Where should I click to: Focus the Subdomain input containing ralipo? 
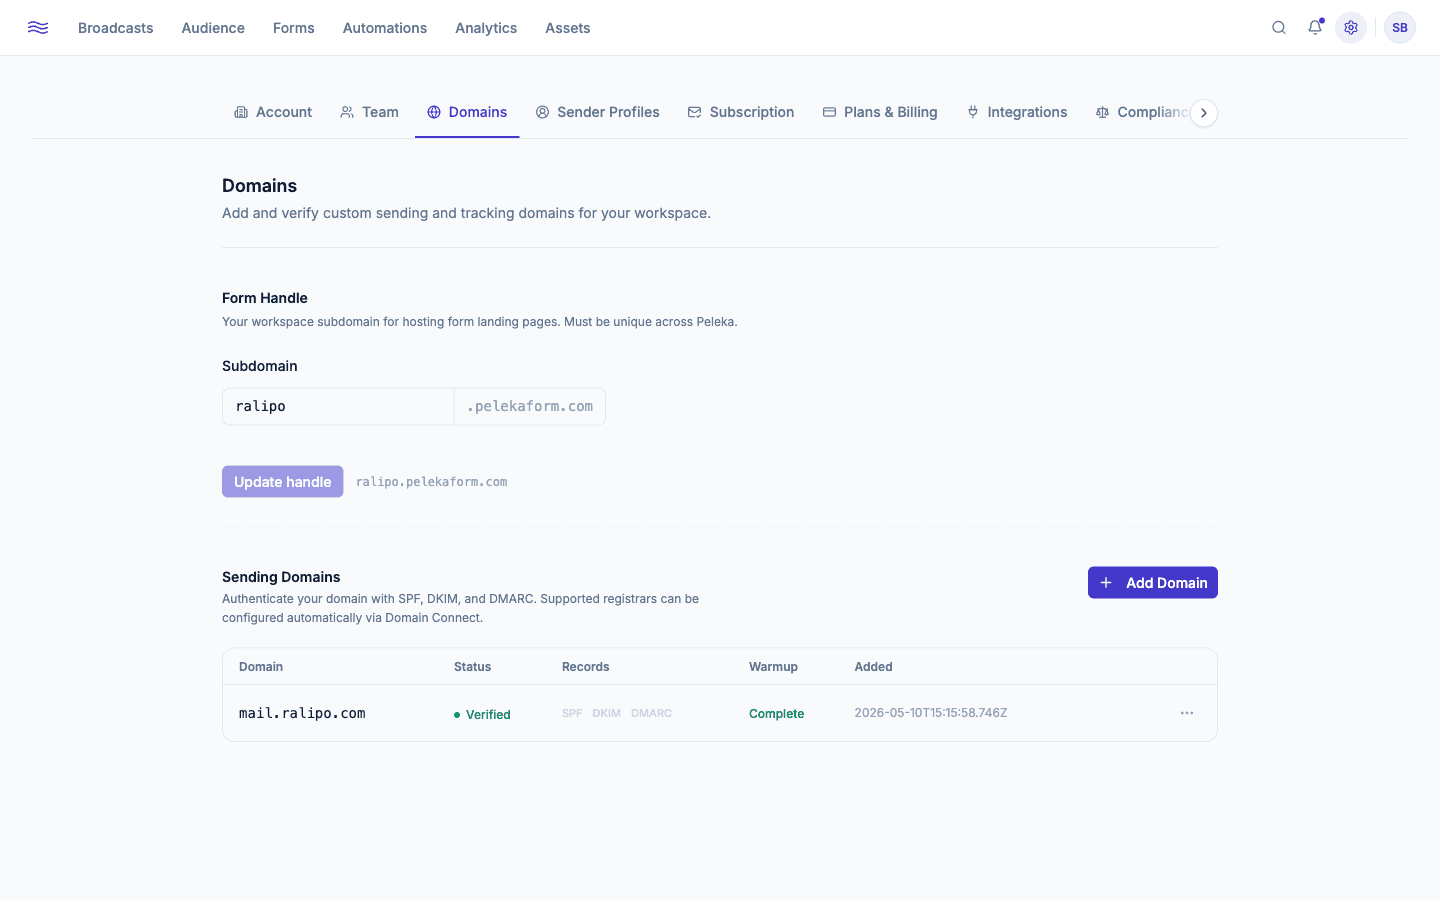point(338,406)
